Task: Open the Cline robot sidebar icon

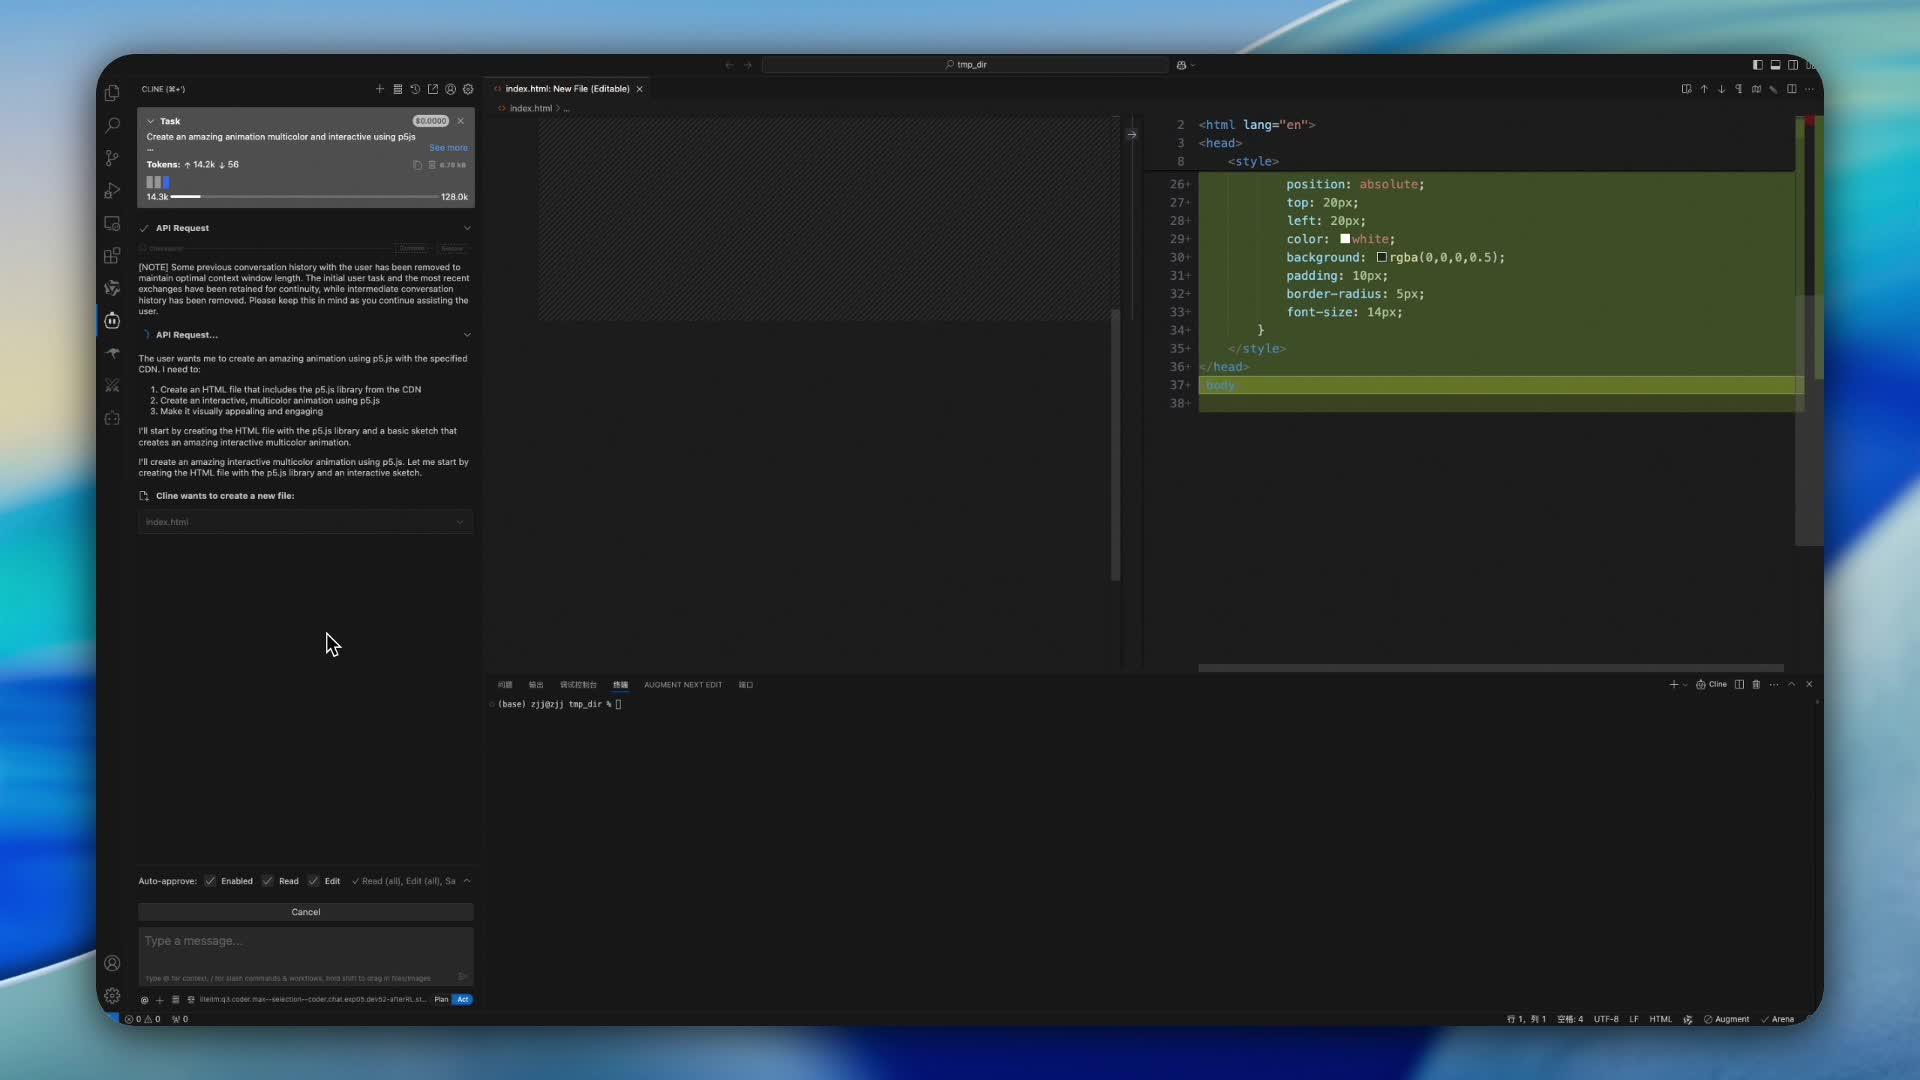Action: (x=112, y=320)
